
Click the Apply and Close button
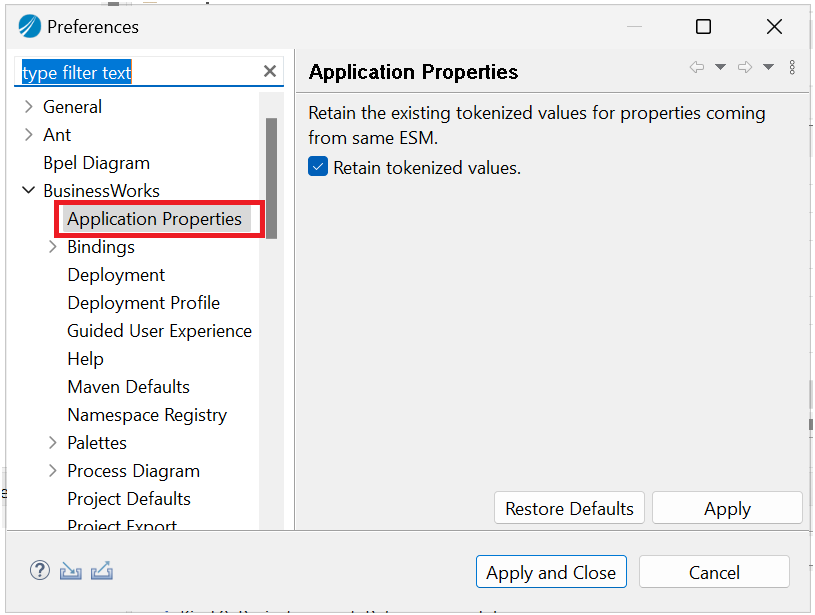click(x=551, y=572)
